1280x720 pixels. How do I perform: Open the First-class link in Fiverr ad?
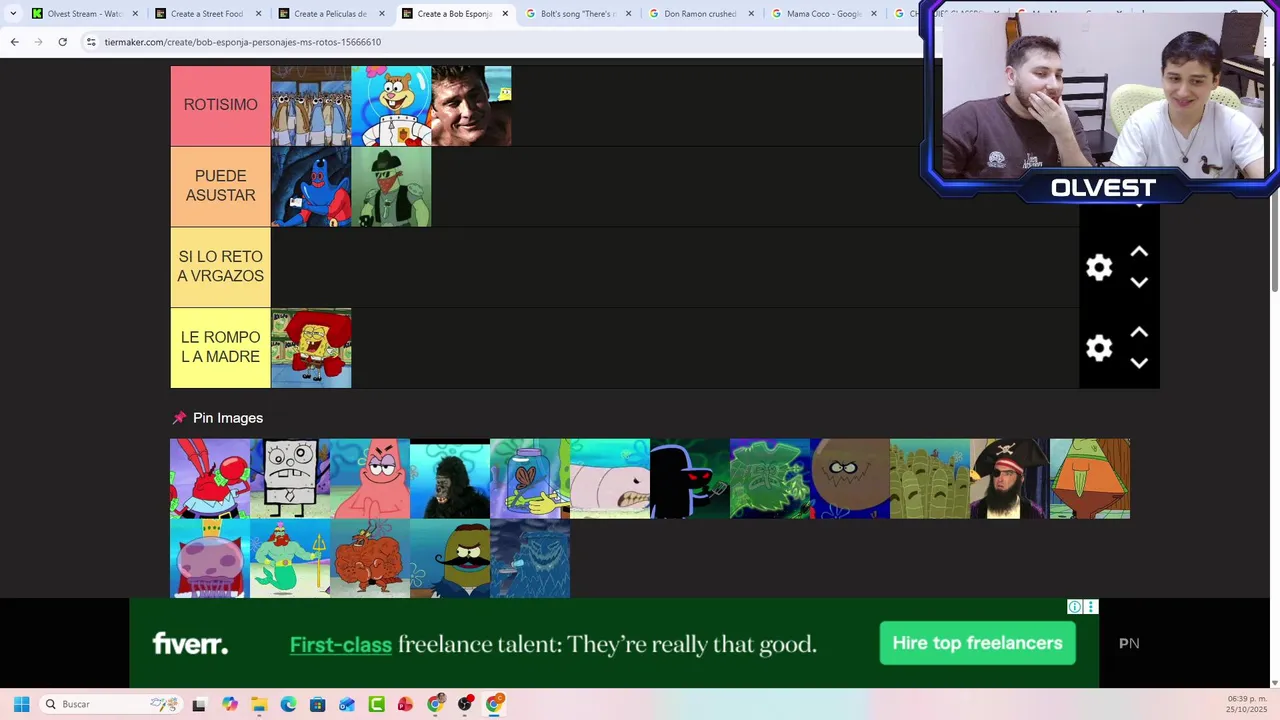pos(340,645)
